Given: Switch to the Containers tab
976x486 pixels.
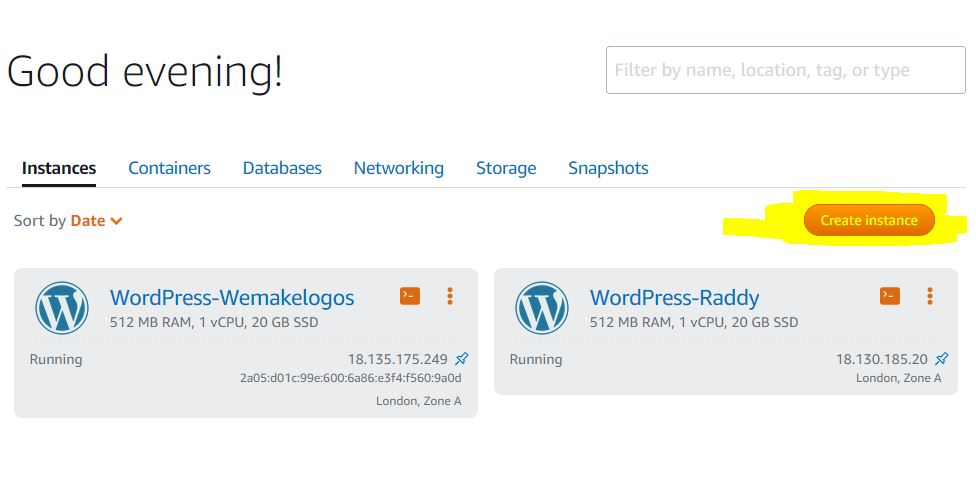Looking at the screenshot, I should [x=169, y=168].
